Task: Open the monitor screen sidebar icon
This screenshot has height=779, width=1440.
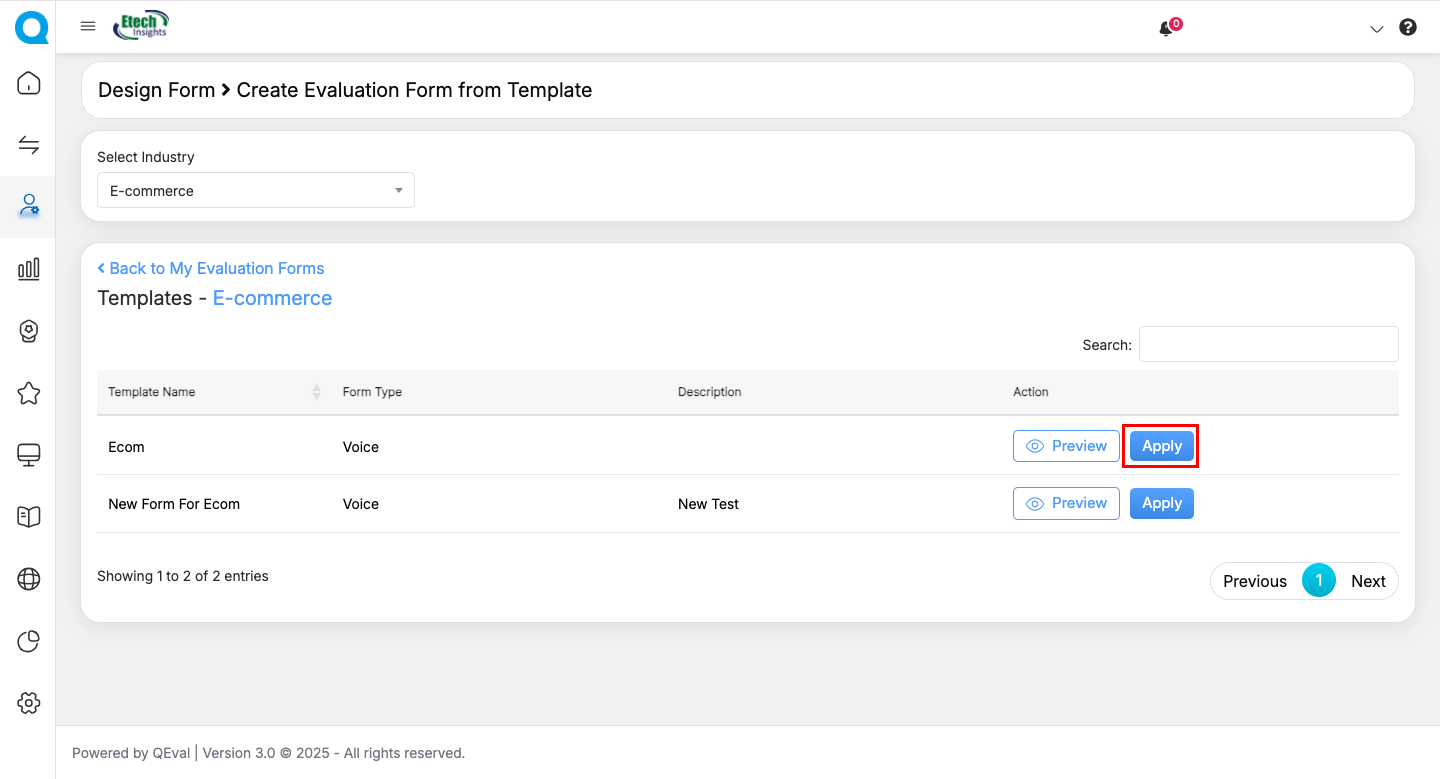Action: [29, 455]
